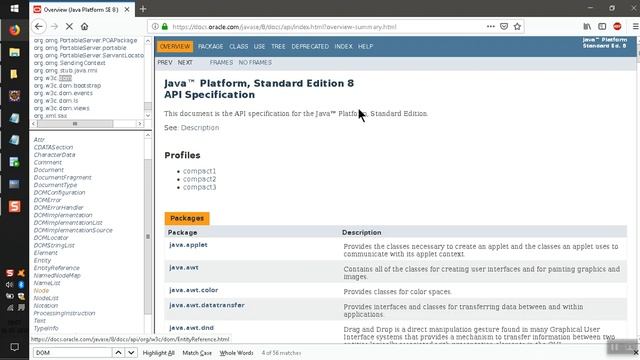This screenshot has height=360, width=640.
Task: Select the OVERVIEW navigation tab
Action: [175, 47]
